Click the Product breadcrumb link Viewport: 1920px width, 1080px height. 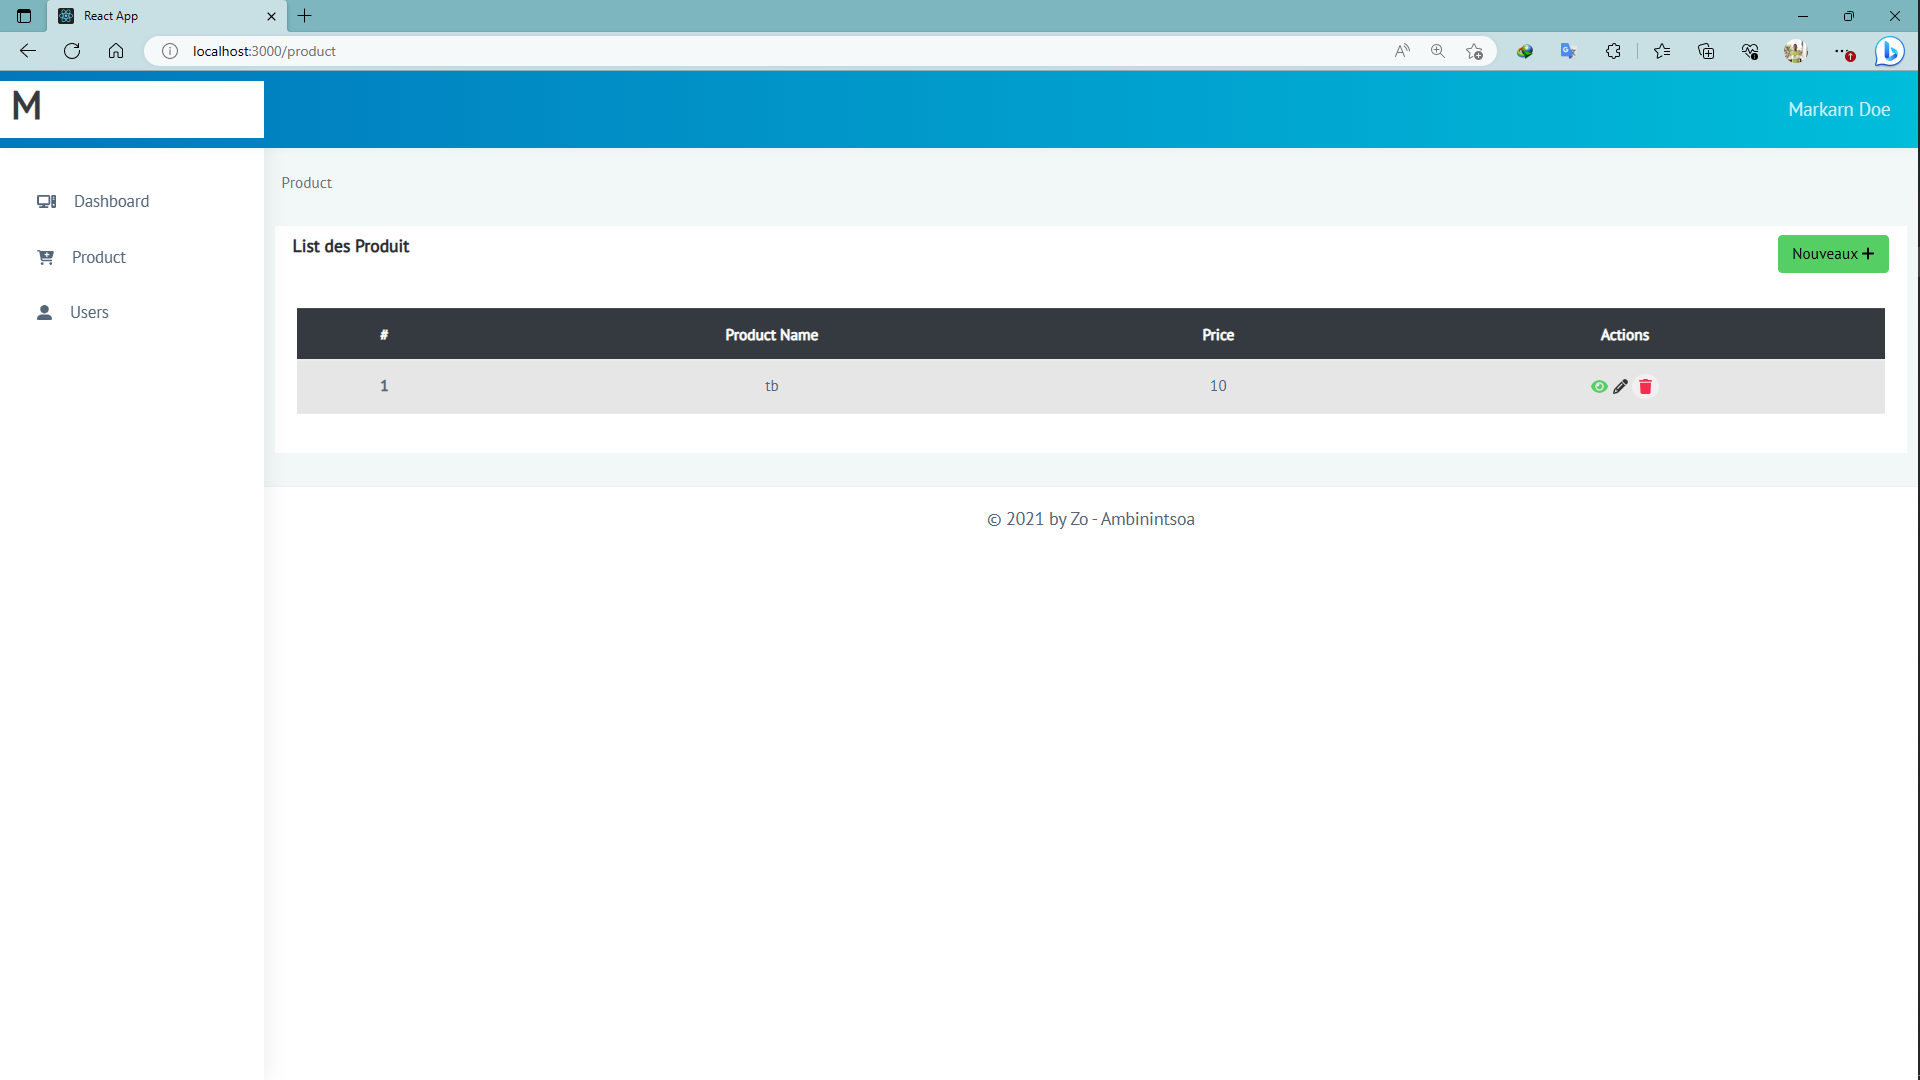(306, 183)
